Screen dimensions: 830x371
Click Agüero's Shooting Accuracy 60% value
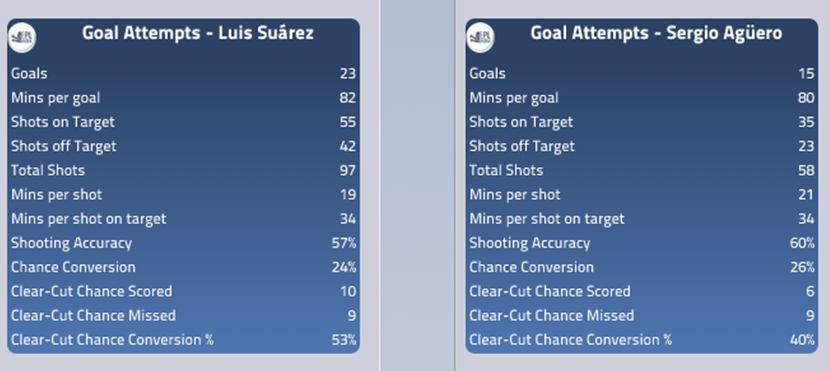[802, 243]
